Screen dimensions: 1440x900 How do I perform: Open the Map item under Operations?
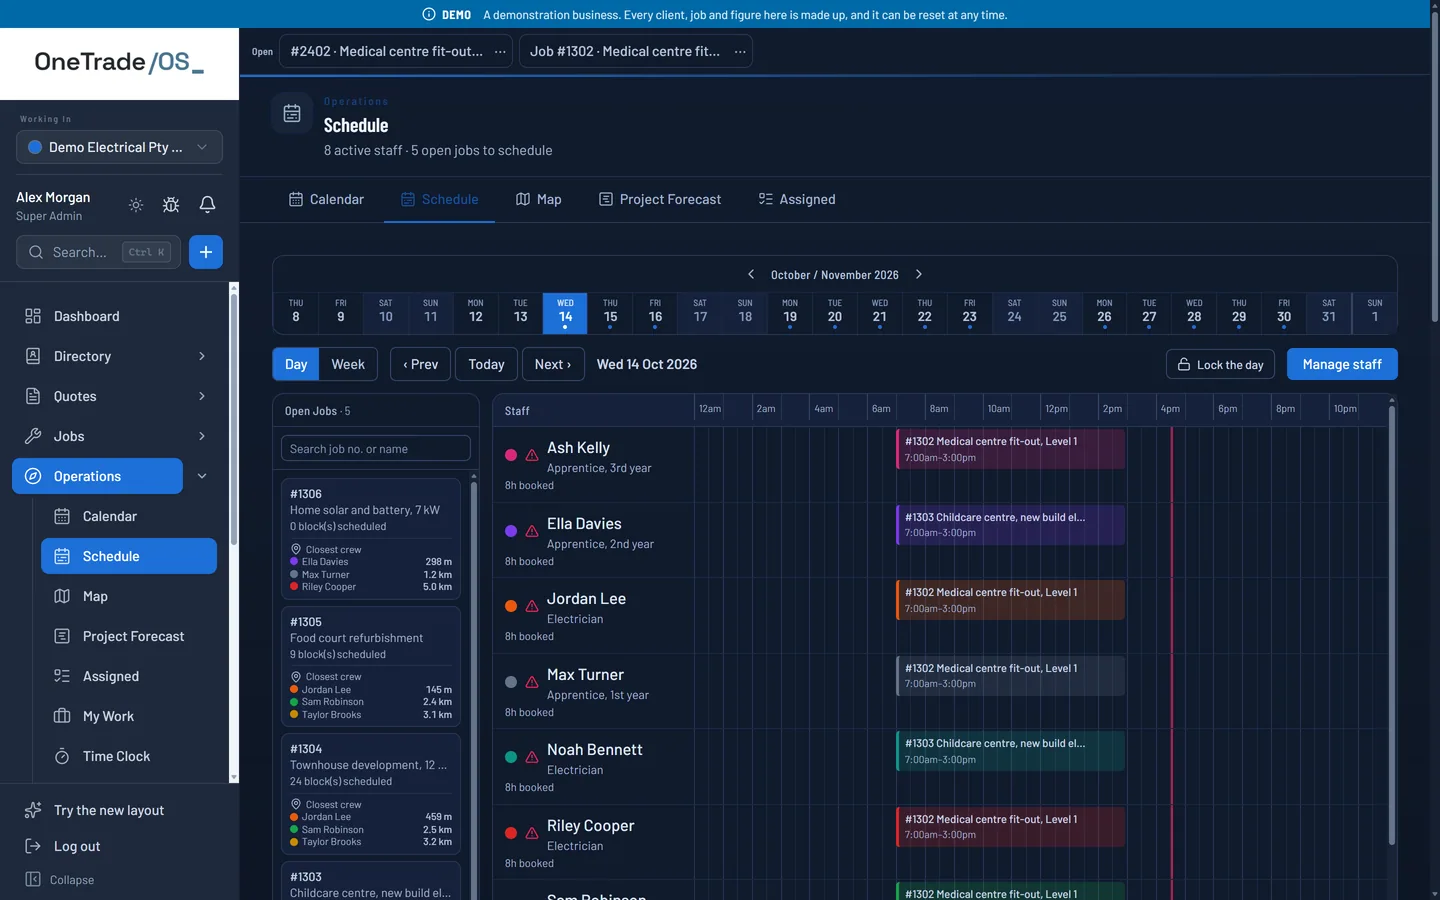click(x=129, y=596)
